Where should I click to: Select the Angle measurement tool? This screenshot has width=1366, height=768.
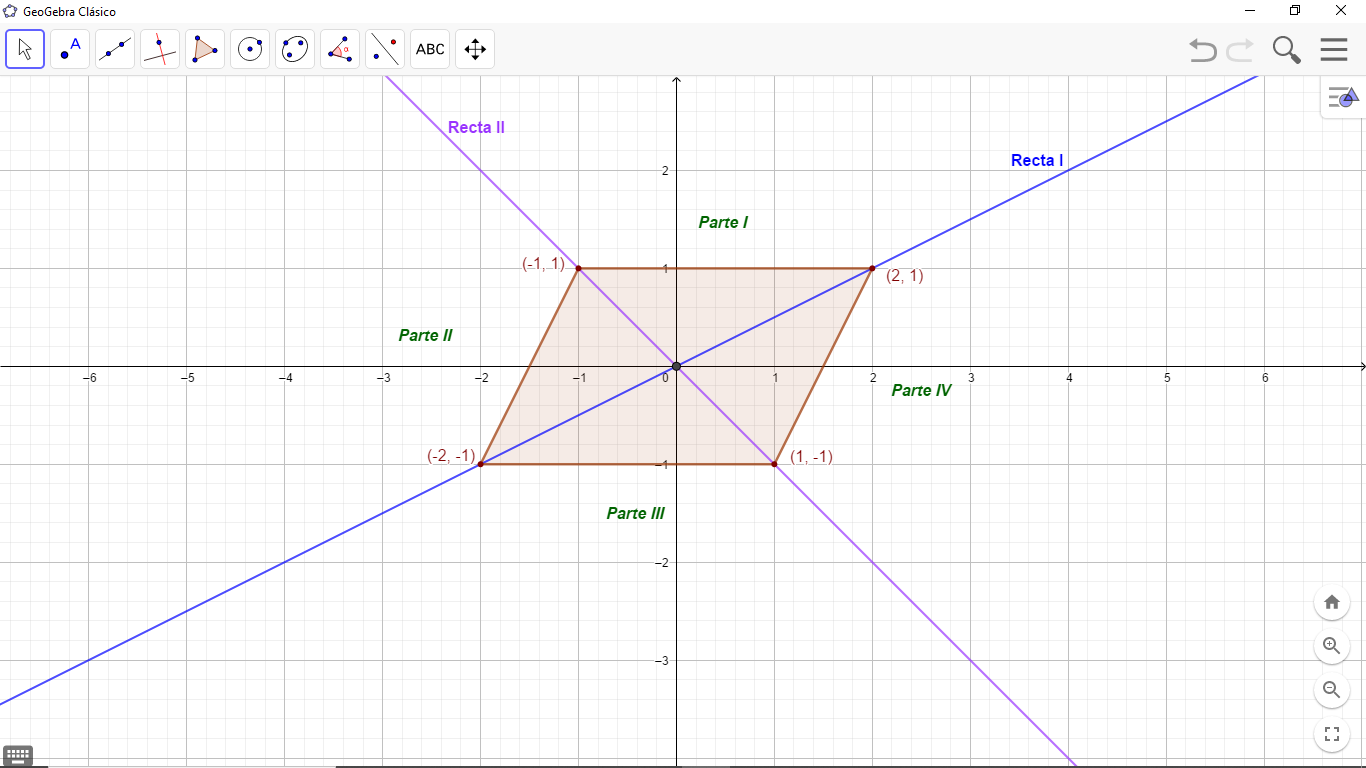[x=340, y=49]
